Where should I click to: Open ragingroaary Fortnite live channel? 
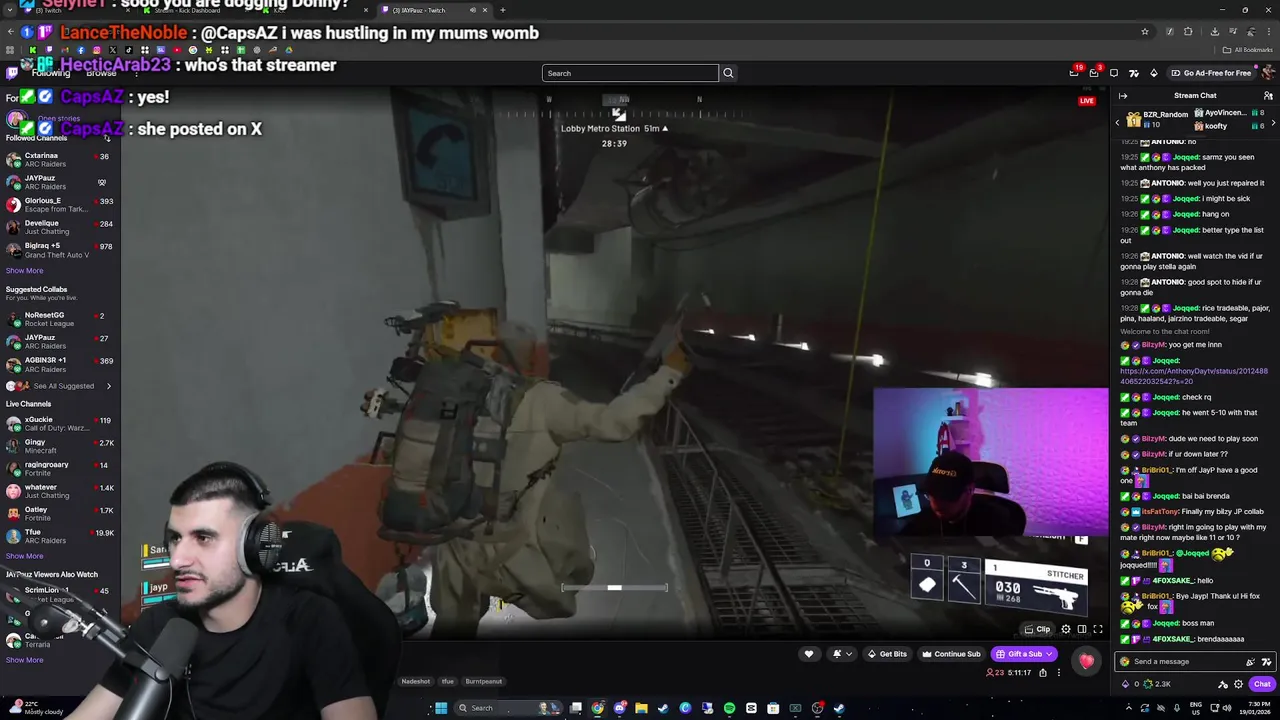[x=60, y=469]
